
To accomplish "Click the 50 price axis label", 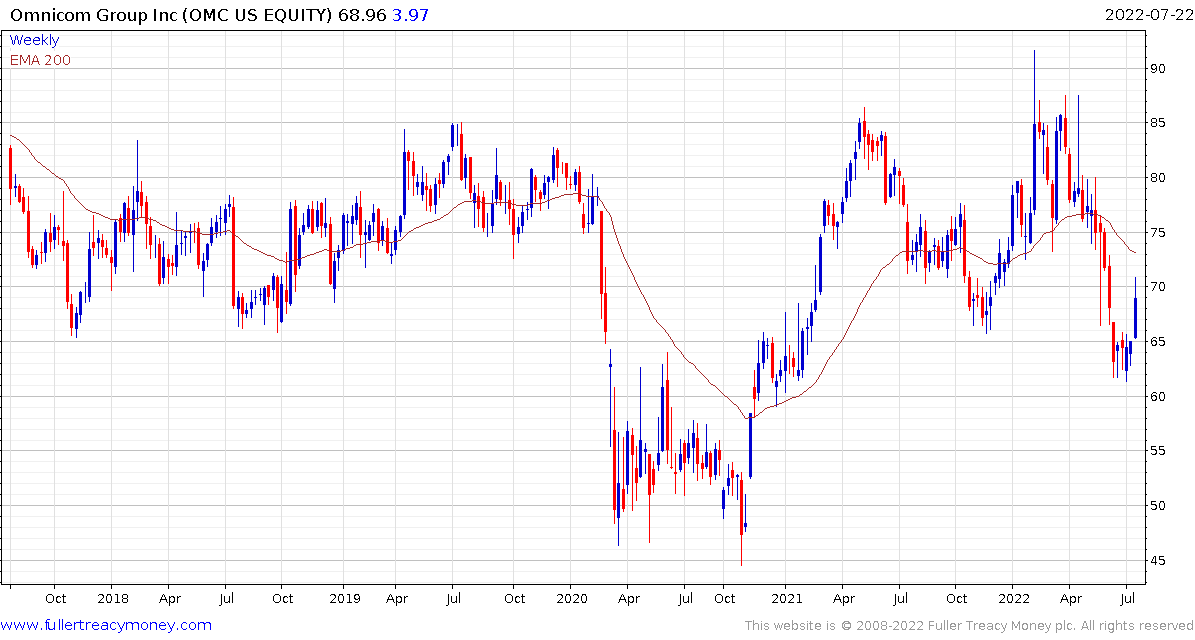I will (1159, 505).
